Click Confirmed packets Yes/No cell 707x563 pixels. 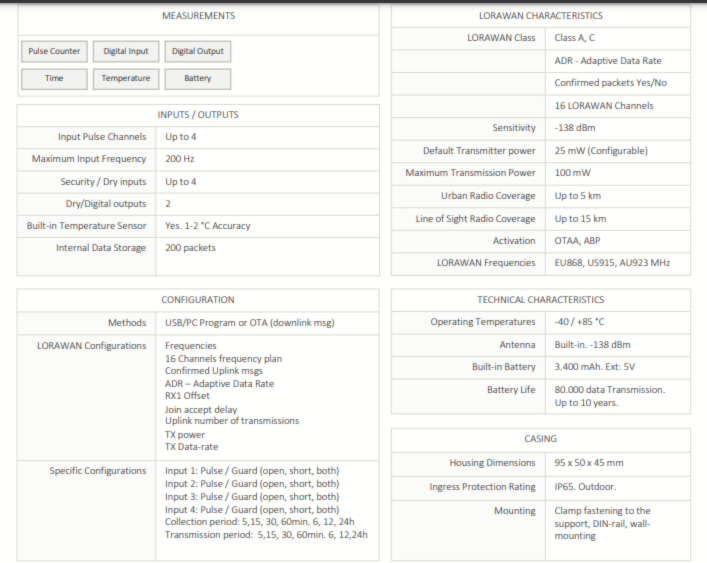click(611, 83)
